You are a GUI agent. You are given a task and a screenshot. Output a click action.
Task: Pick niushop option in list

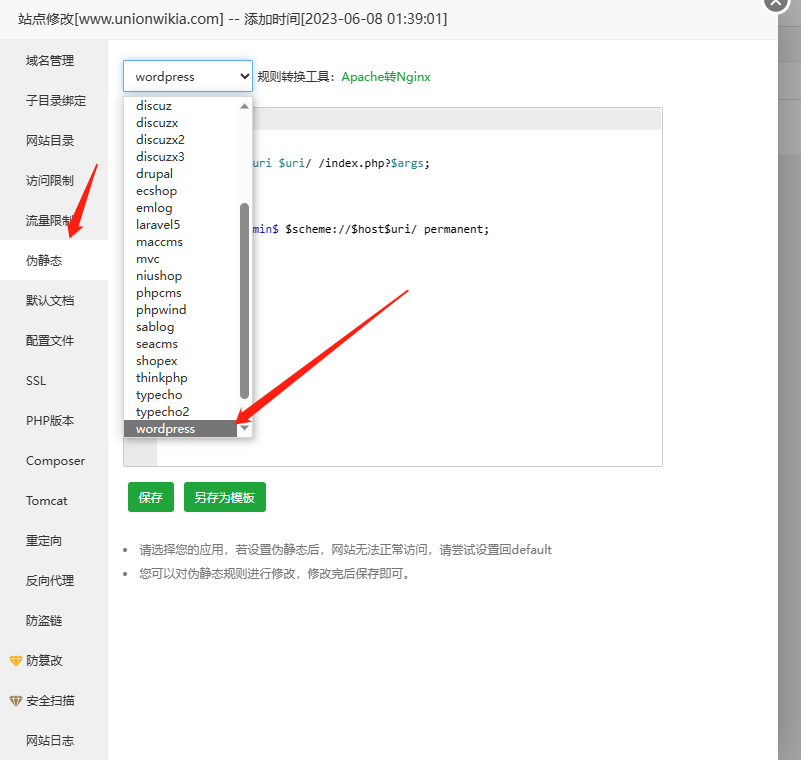[181, 276]
